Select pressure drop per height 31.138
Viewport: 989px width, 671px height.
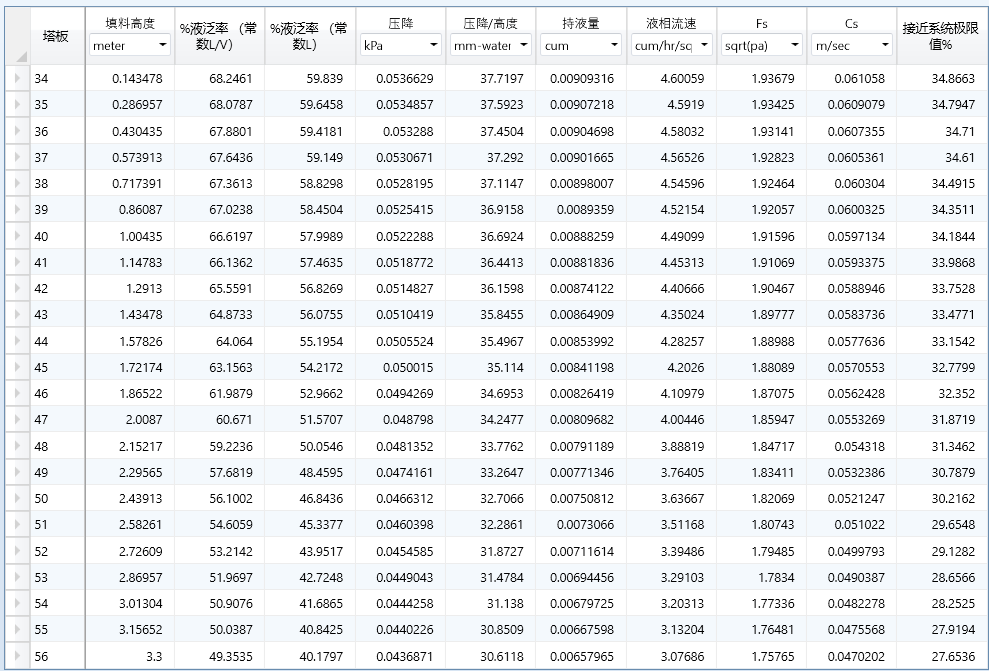505,603
